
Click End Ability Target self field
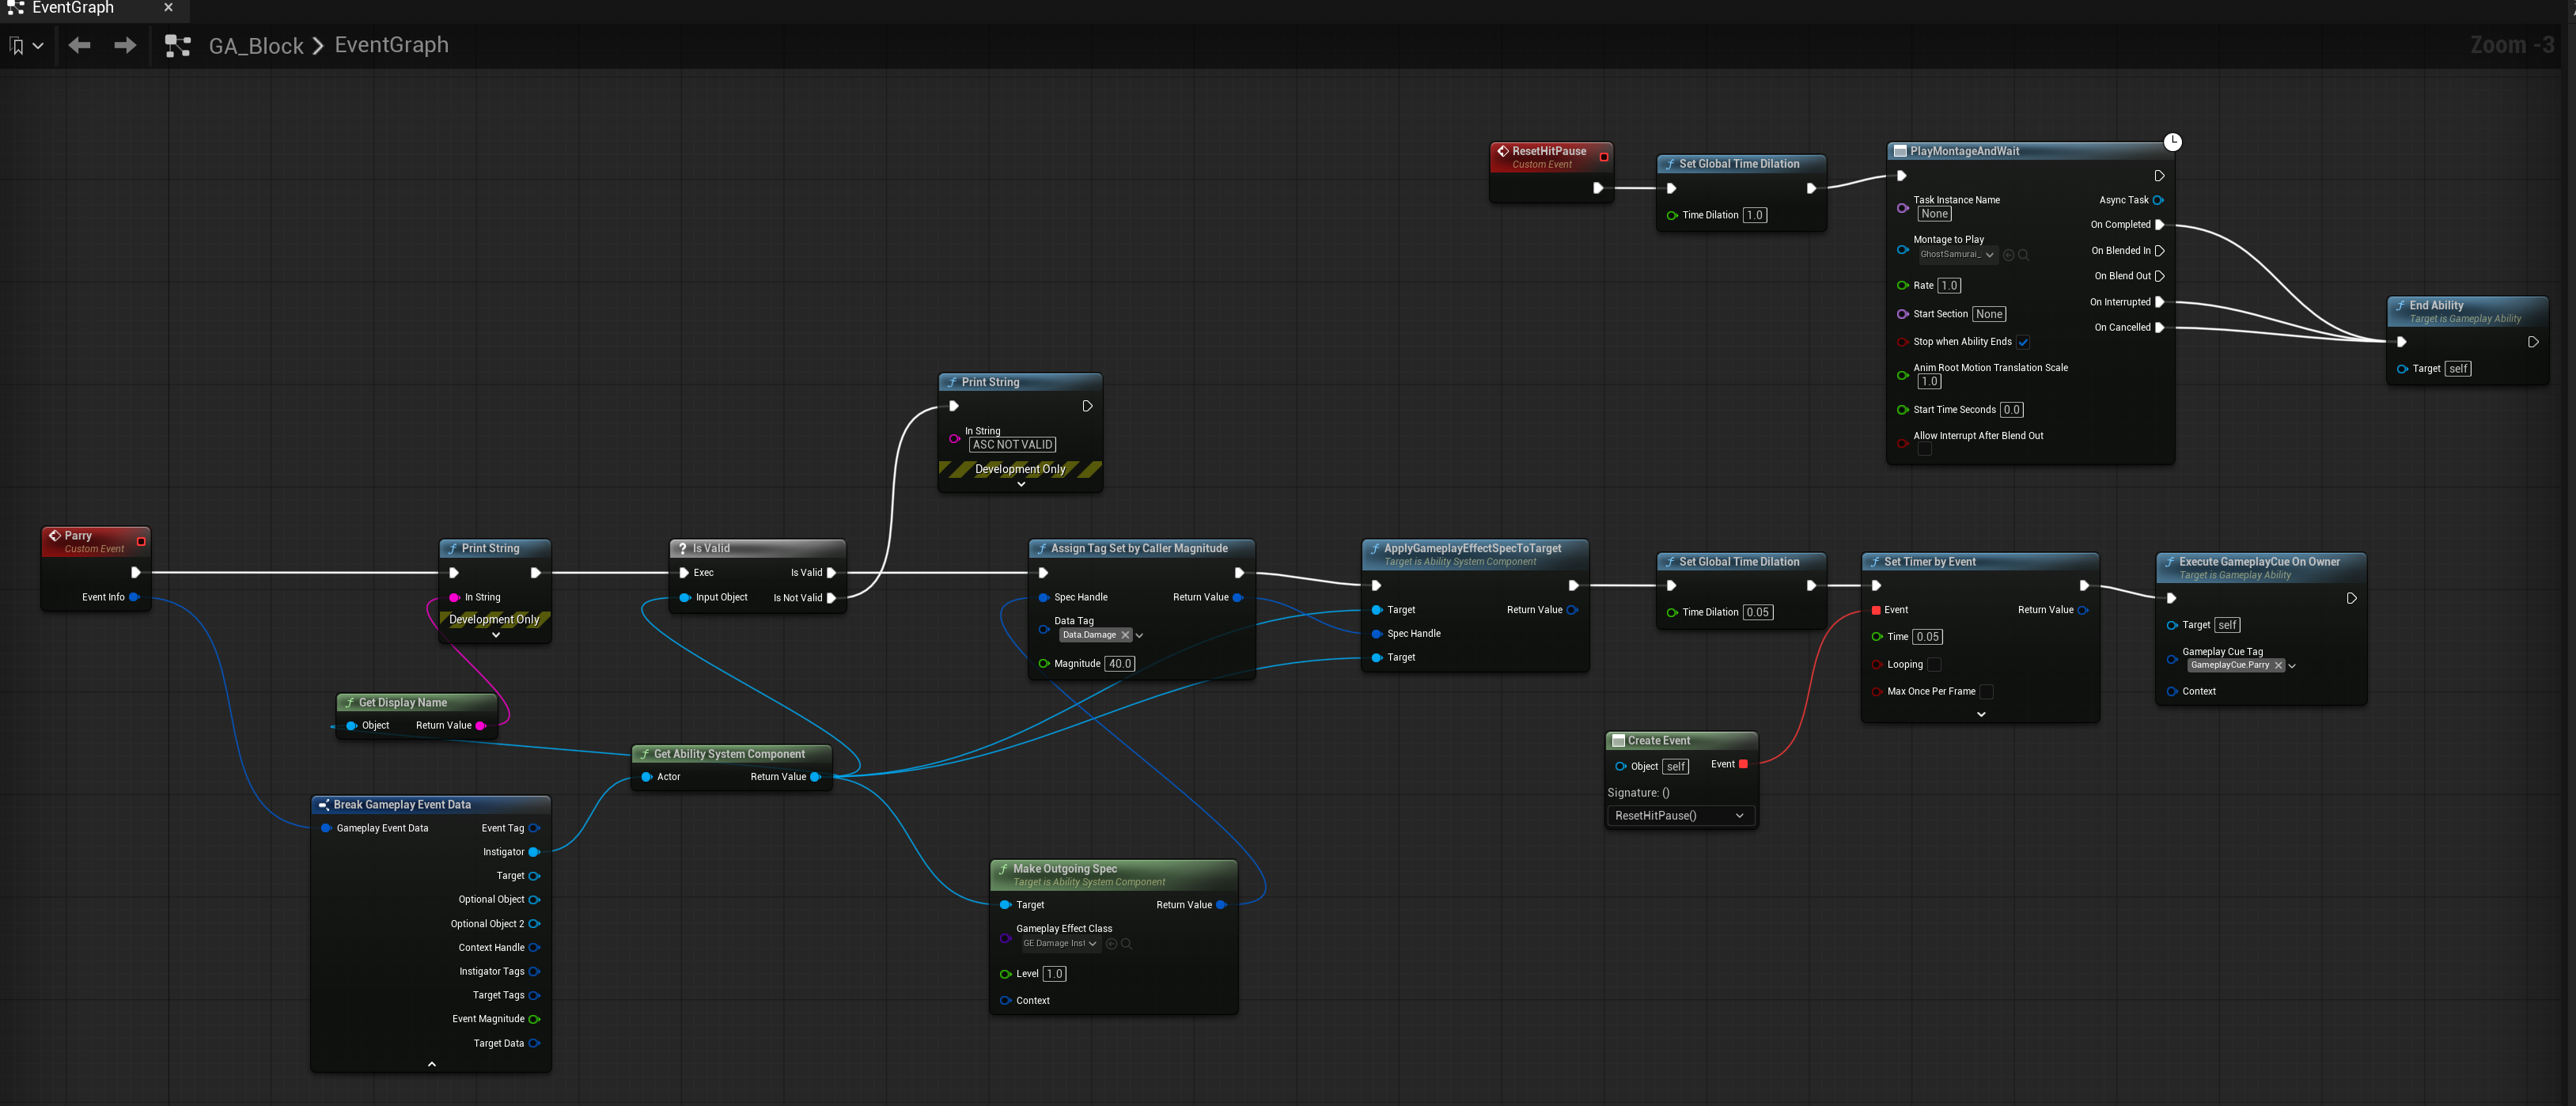pos(2458,369)
